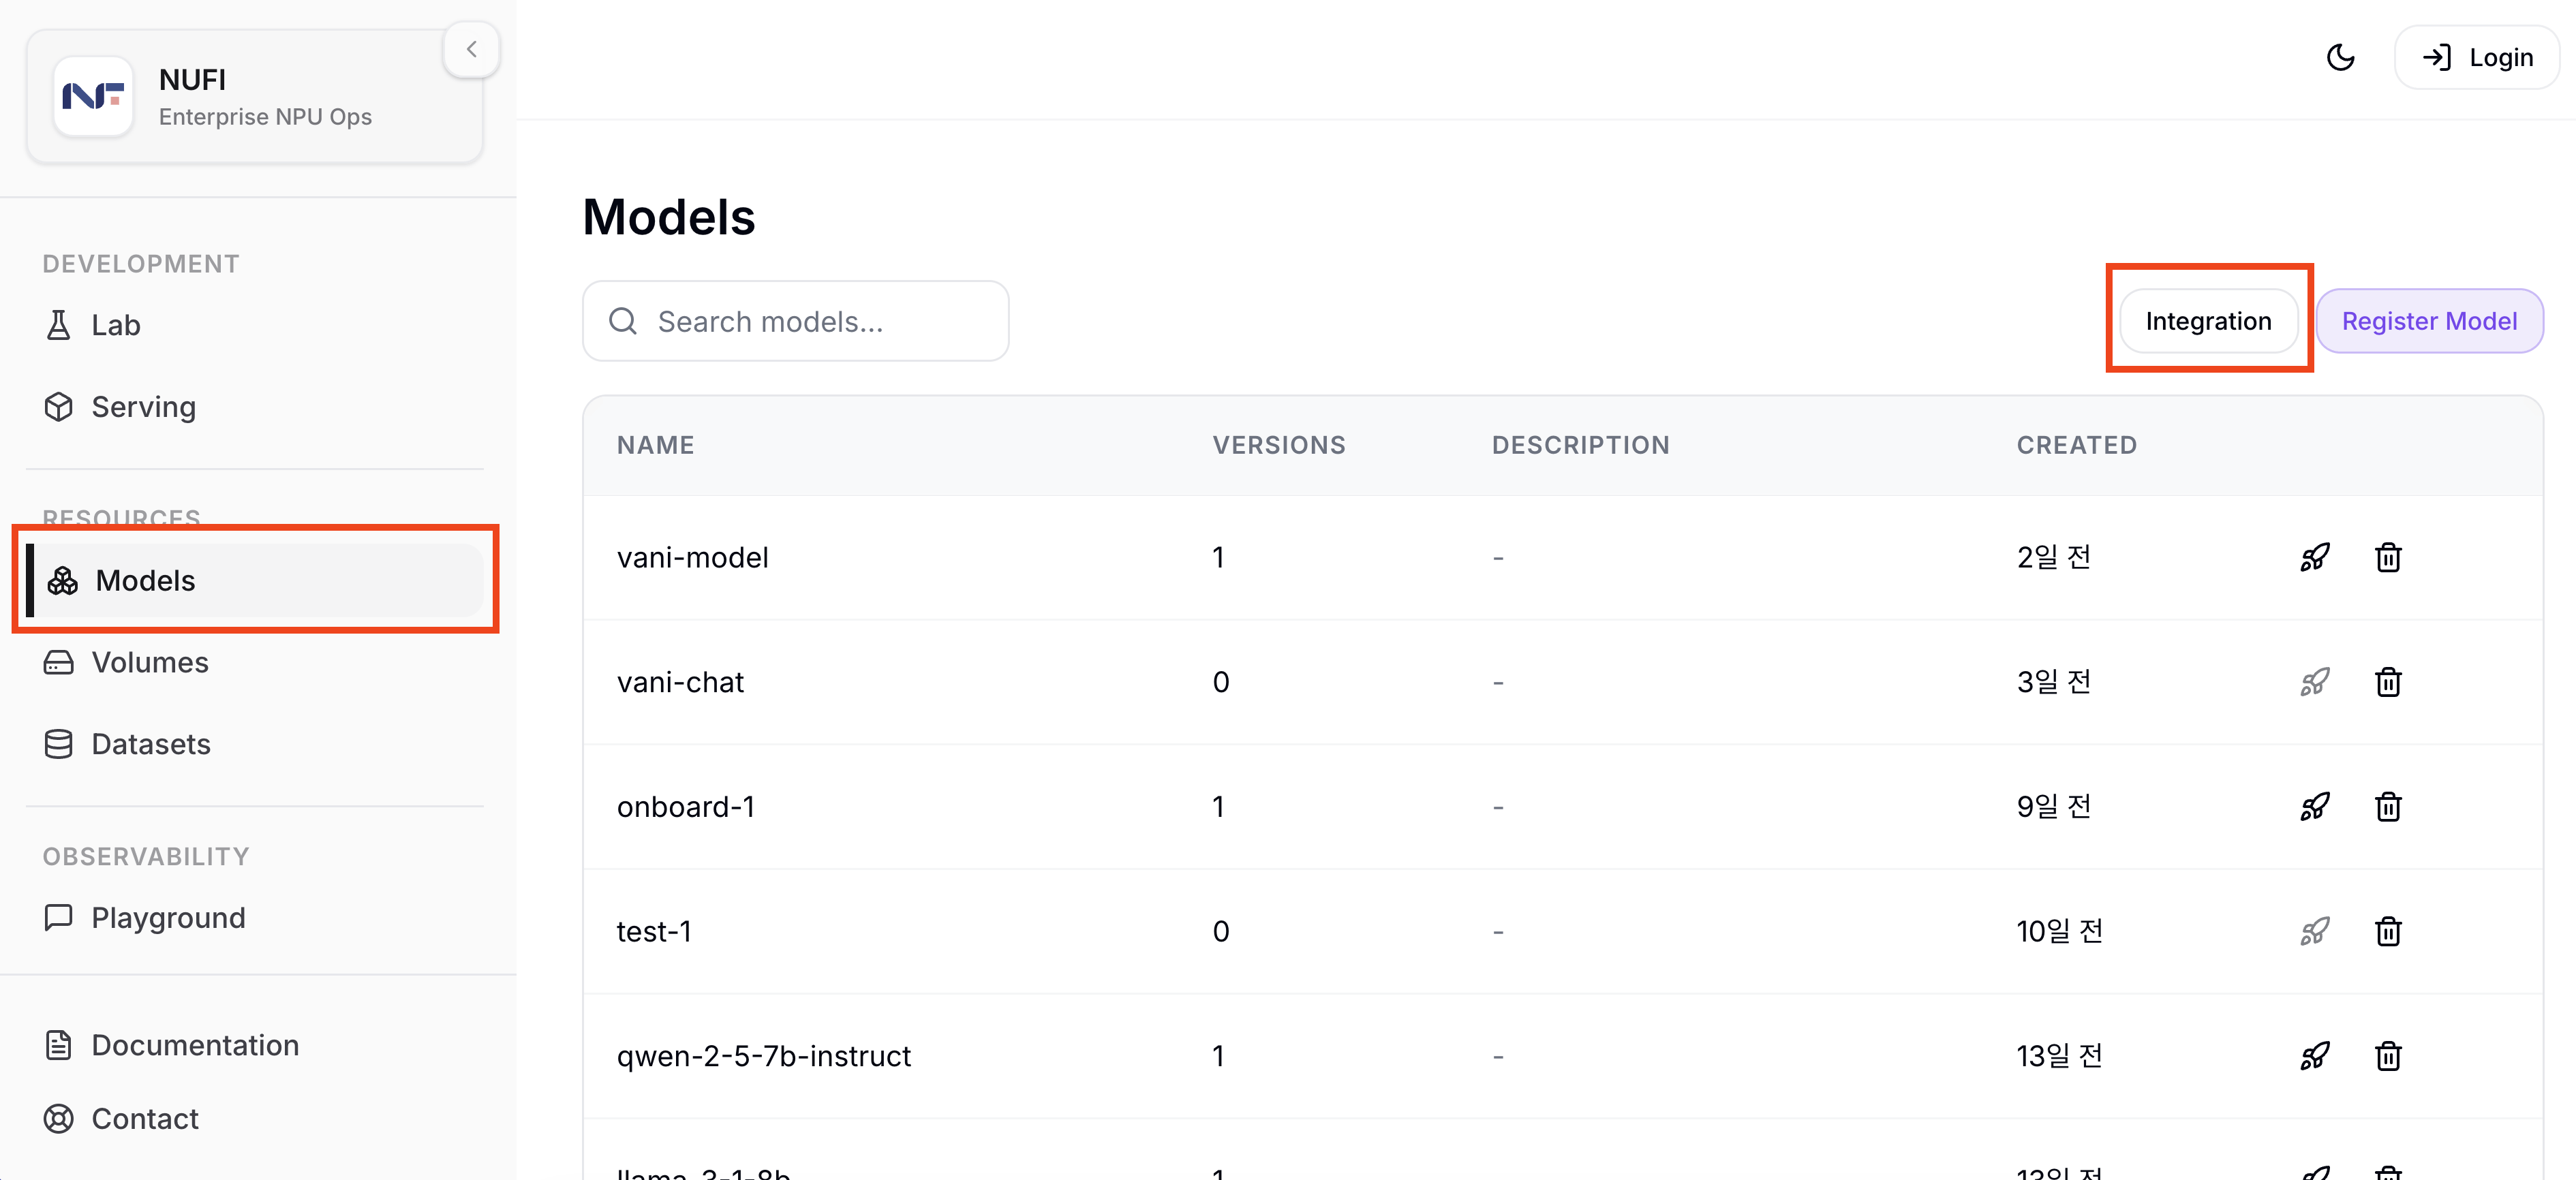Open the Playground
The height and width of the screenshot is (1180, 2576).
pyautogui.click(x=255, y=917)
